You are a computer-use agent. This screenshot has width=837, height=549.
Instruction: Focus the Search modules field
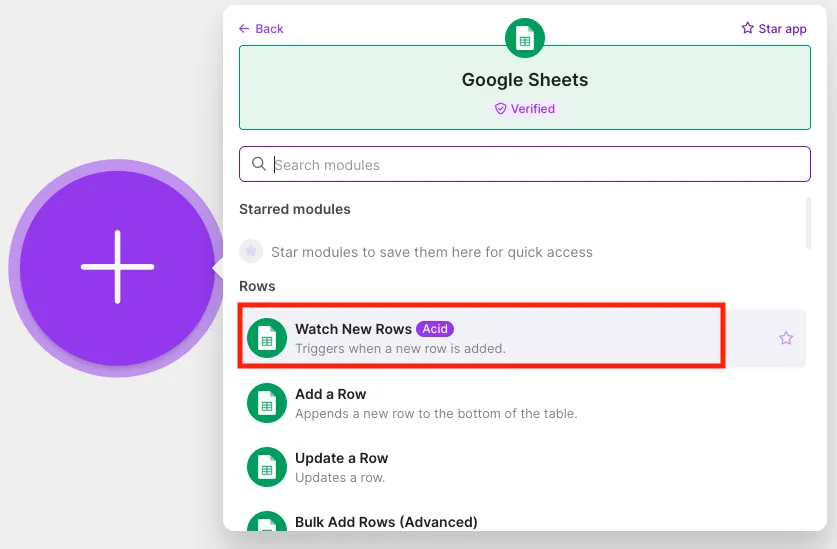click(x=525, y=164)
